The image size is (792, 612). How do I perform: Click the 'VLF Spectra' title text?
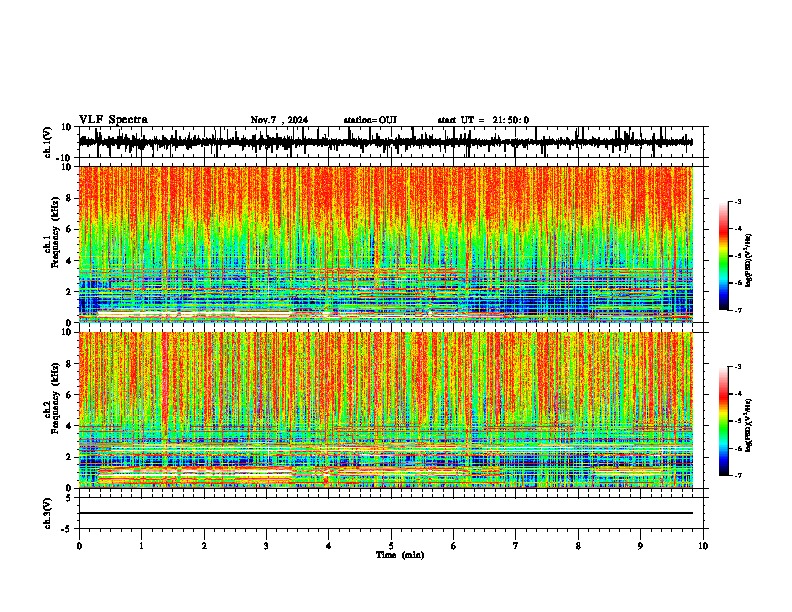point(113,120)
